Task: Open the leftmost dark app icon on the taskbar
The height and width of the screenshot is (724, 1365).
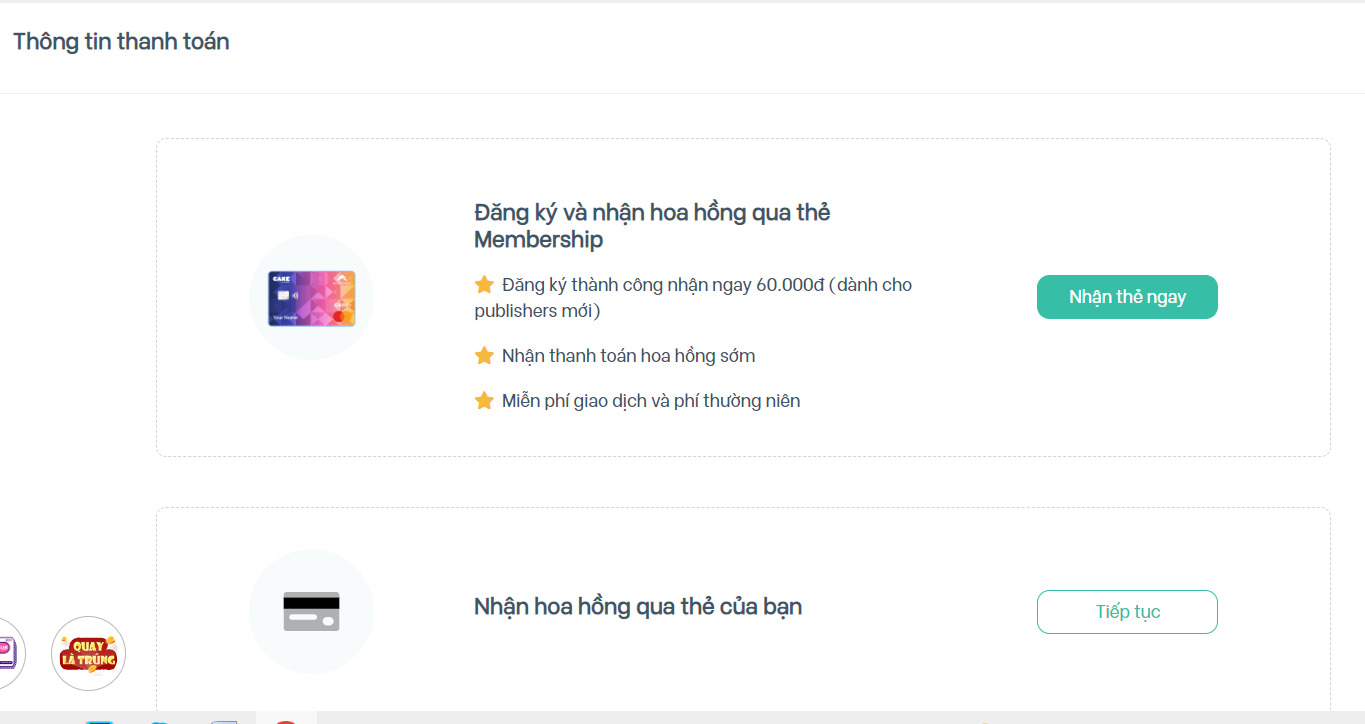Action: pos(100,720)
